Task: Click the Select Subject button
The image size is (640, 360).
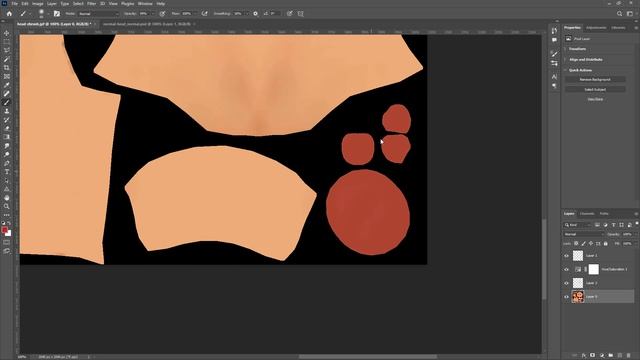Action: click(595, 89)
